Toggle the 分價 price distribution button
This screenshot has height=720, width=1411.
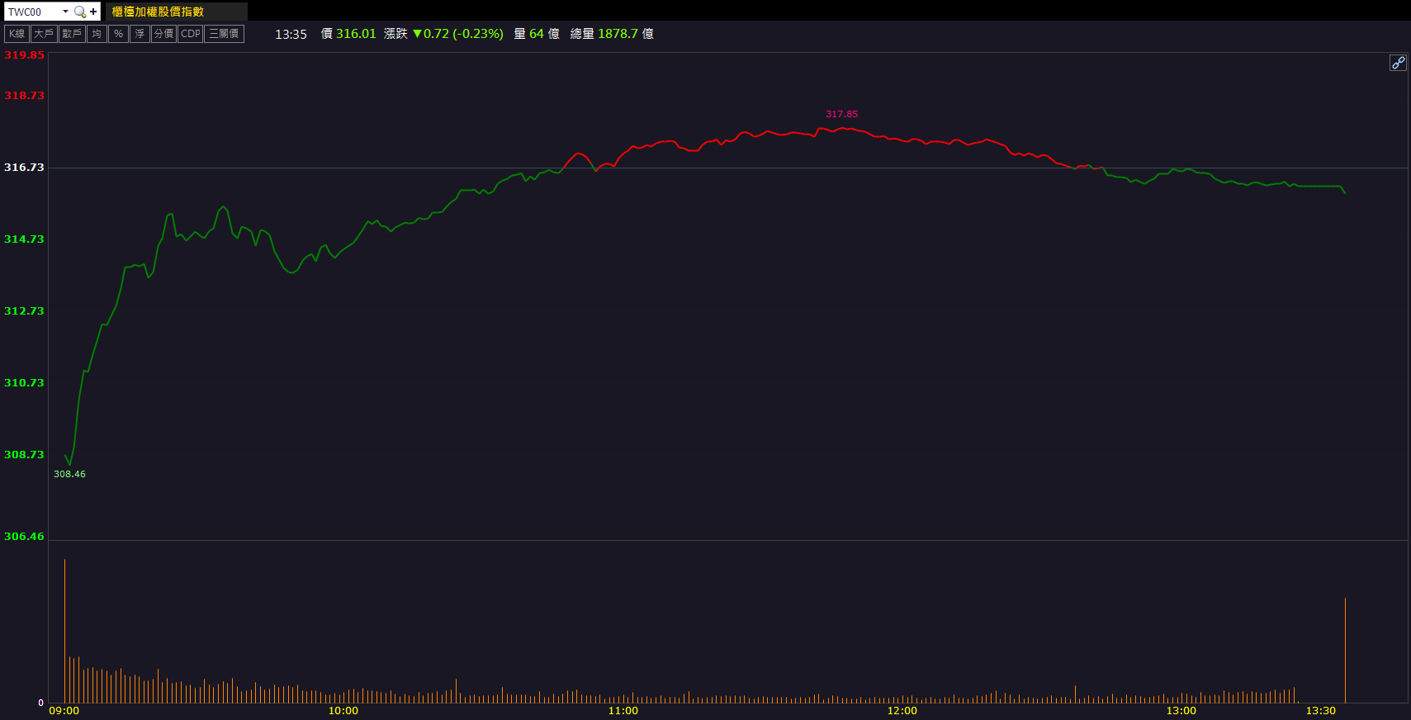(164, 34)
